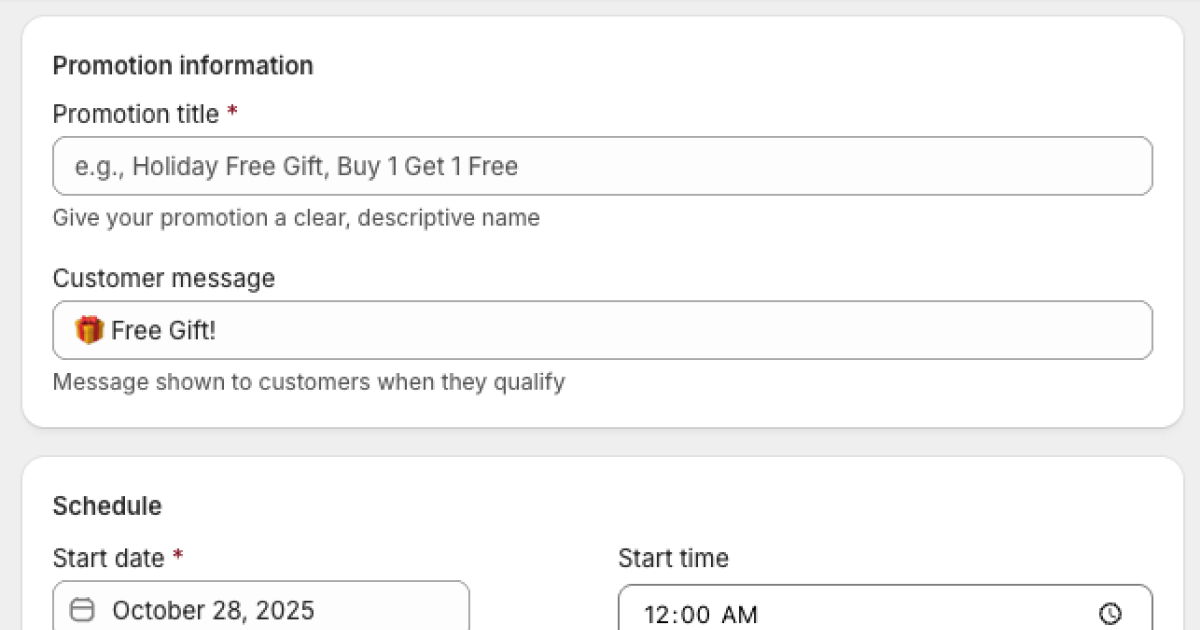Click the Customer message input containing Free Gift!
The image size is (1200, 630).
[x=600, y=330]
